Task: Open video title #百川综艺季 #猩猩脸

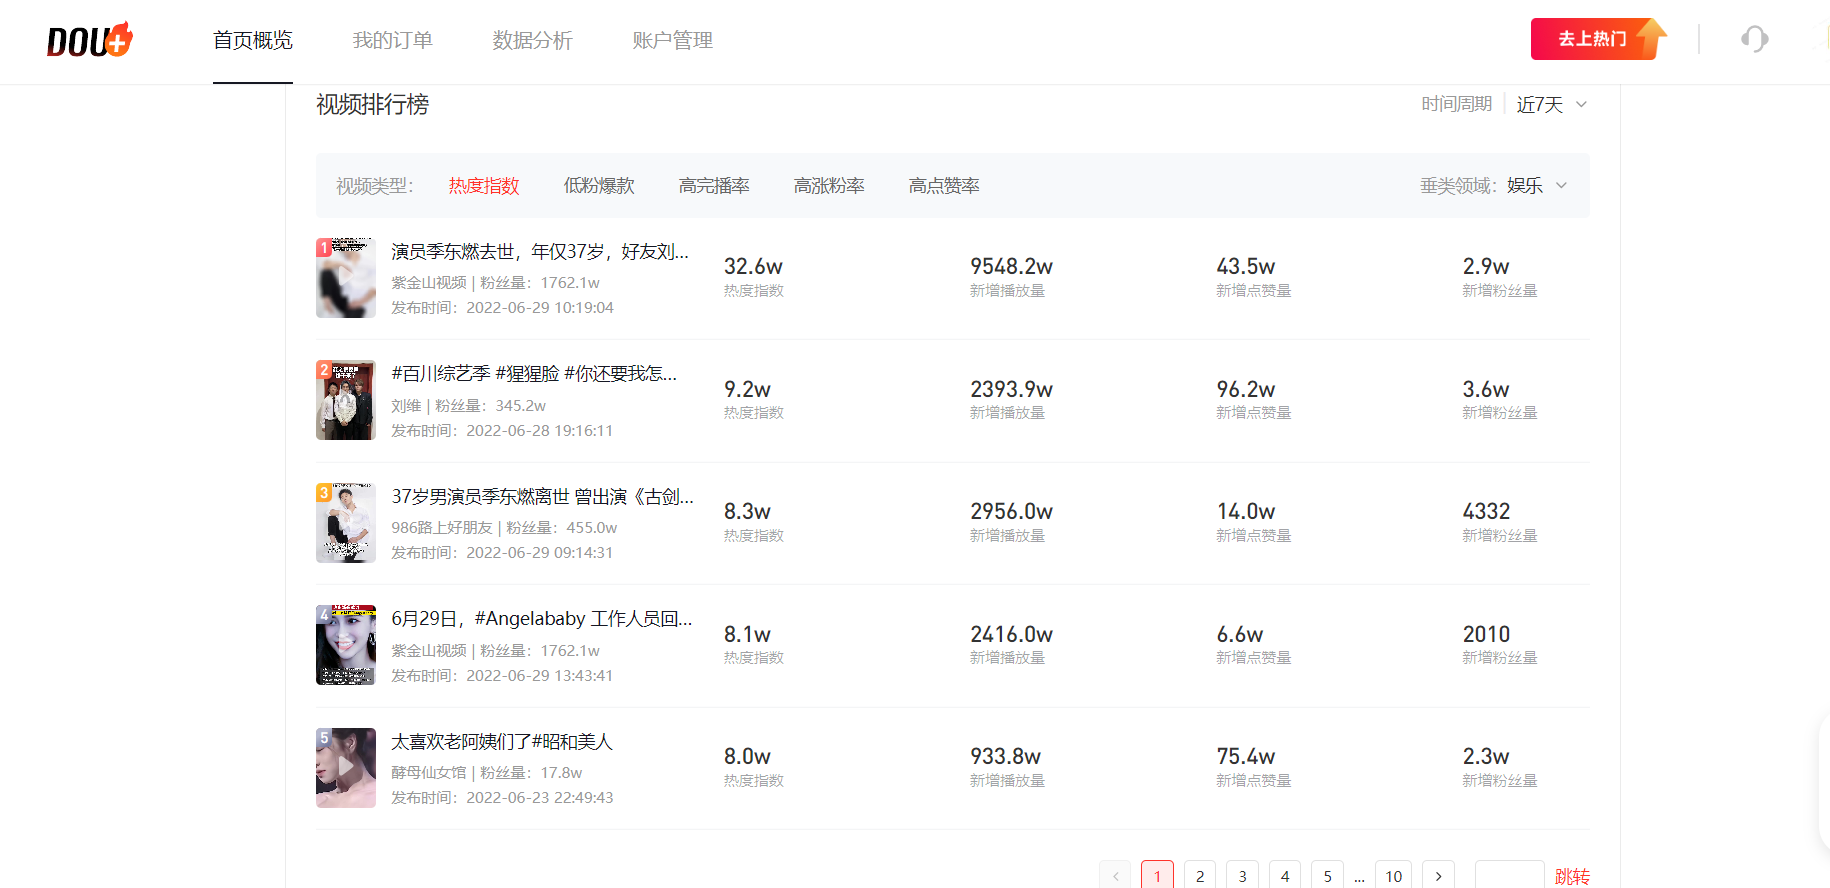Action: coord(534,373)
